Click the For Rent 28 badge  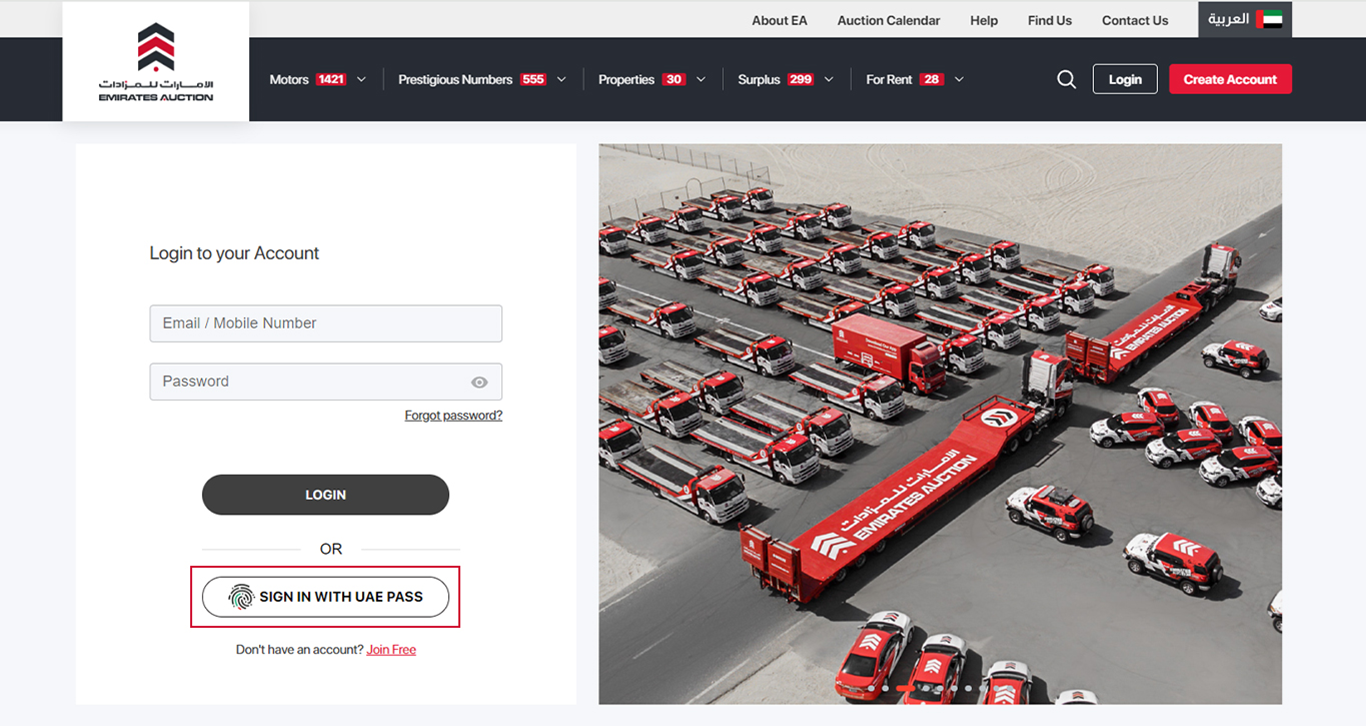(929, 78)
